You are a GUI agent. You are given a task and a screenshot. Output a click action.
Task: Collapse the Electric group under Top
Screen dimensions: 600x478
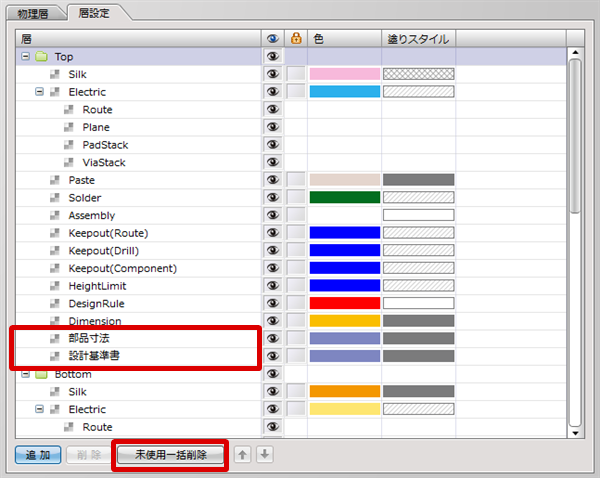[x=40, y=92]
